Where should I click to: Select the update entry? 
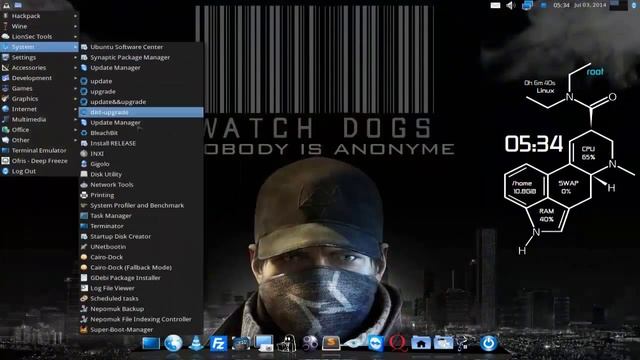(x=141, y=81)
